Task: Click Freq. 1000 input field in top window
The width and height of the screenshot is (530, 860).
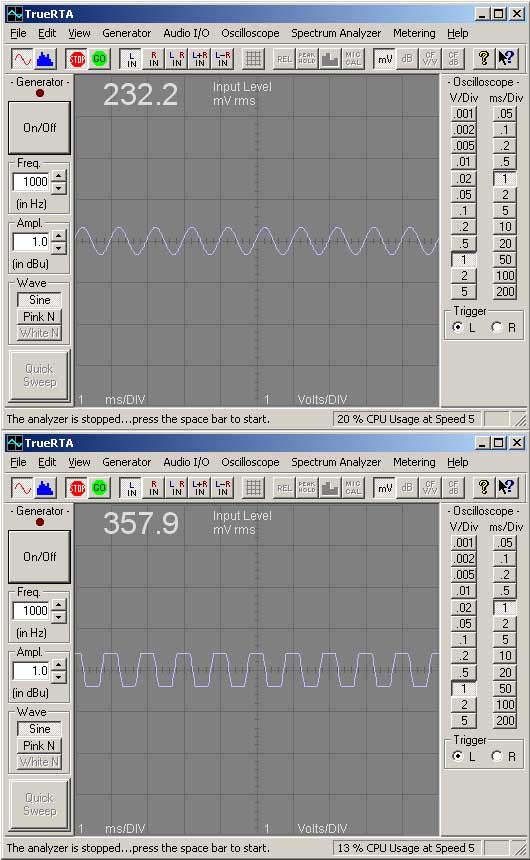Action: 32,182
